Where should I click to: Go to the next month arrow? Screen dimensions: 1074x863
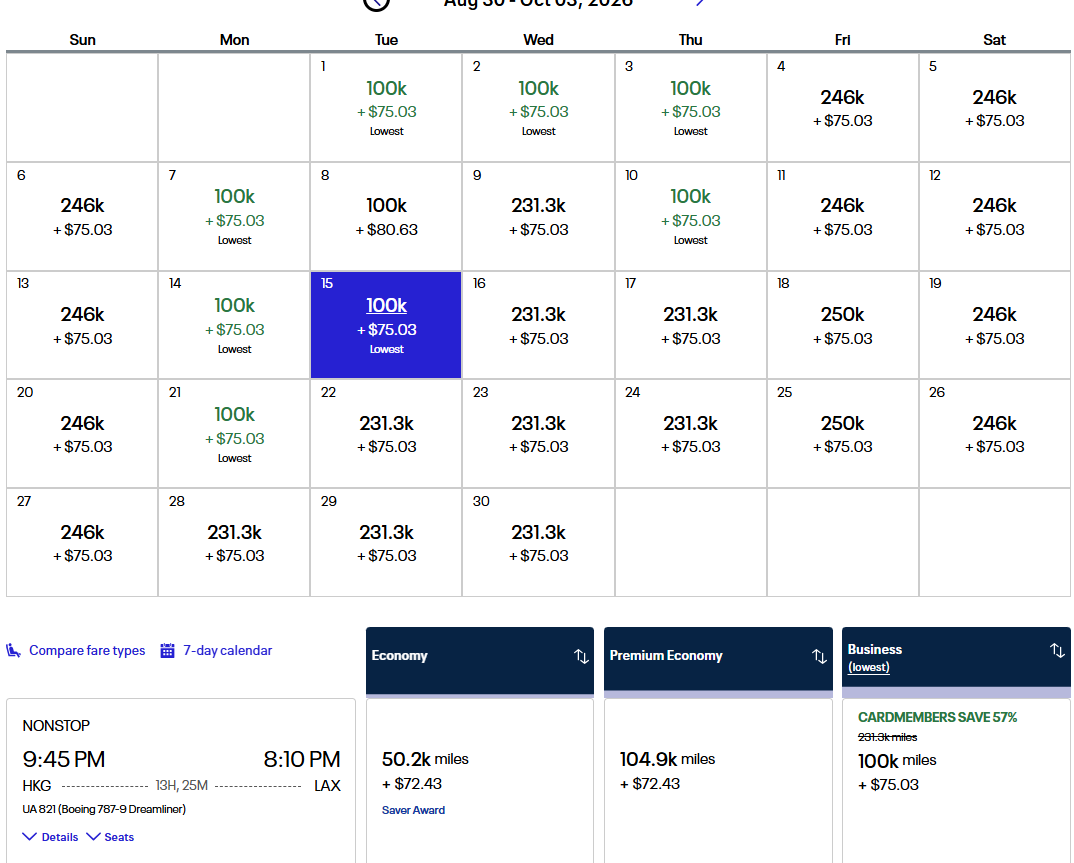point(700,3)
